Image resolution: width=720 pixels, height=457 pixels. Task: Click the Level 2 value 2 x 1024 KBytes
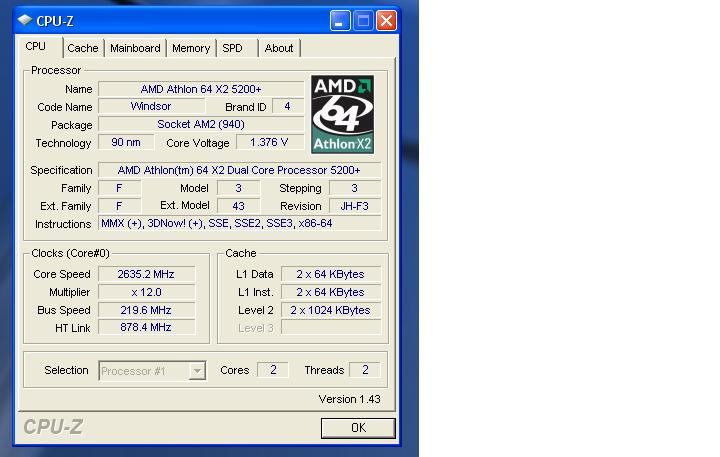point(331,310)
